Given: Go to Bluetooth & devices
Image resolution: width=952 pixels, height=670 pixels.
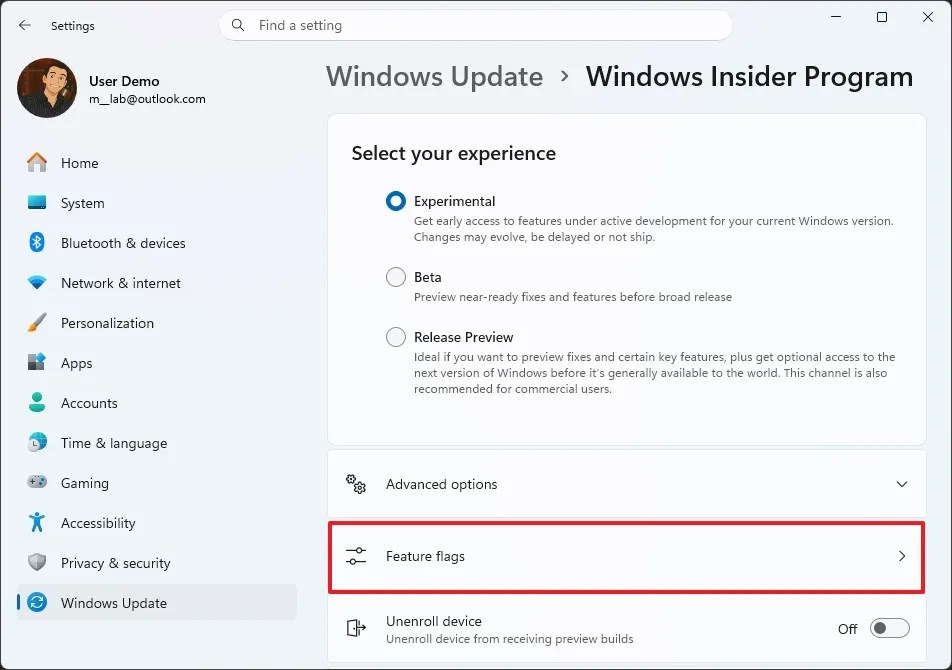Looking at the screenshot, I should 157,243.
